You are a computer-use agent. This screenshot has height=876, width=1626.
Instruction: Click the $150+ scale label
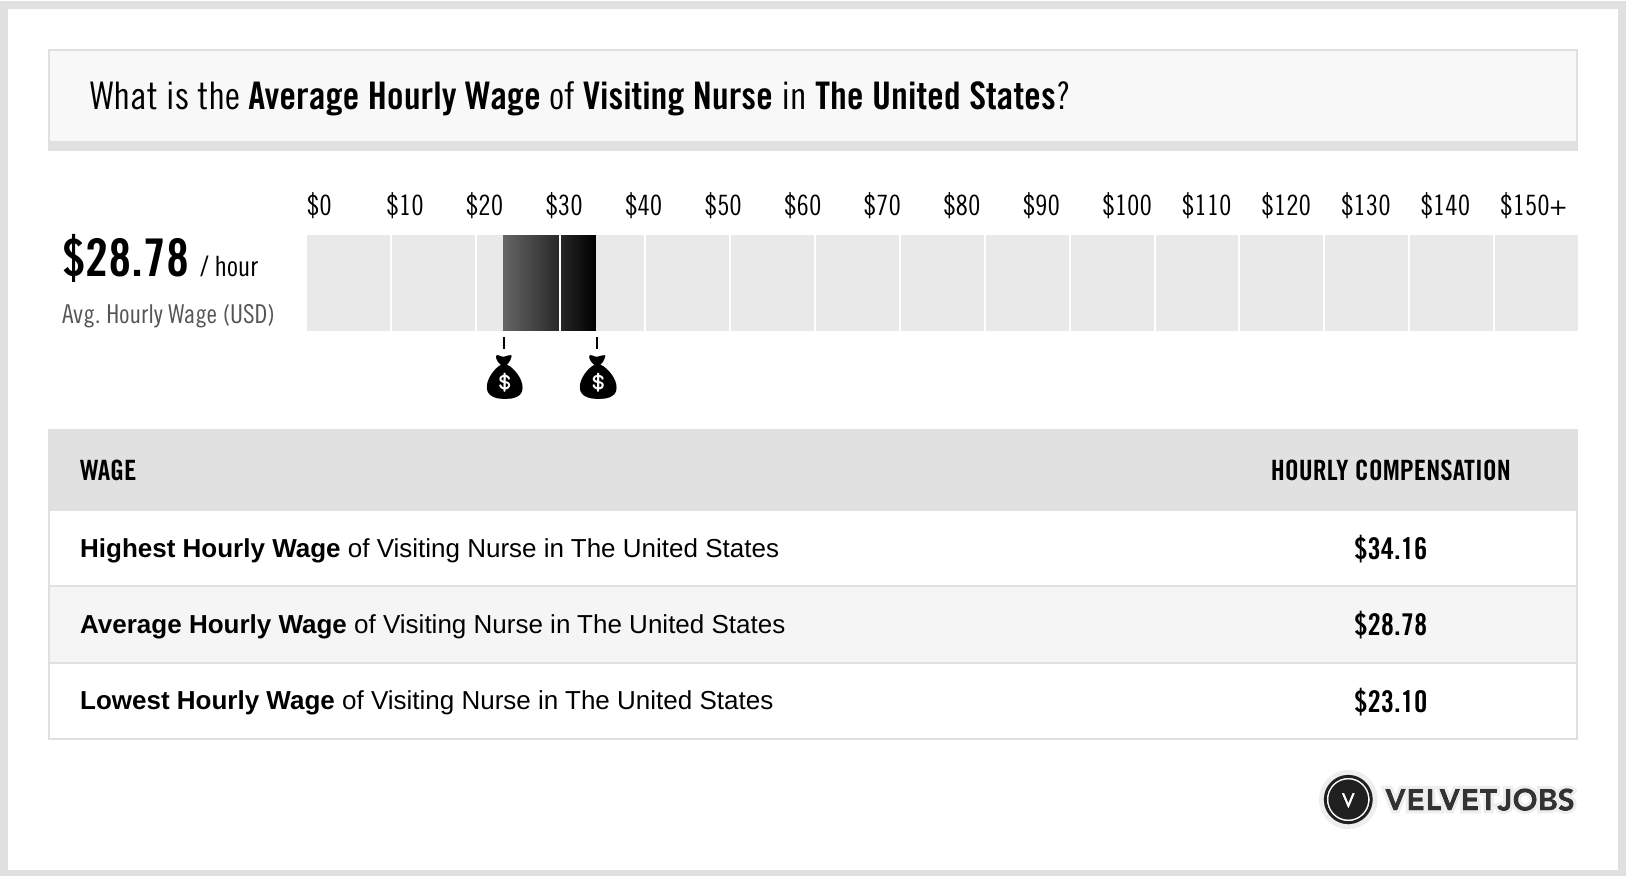pos(1532,206)
